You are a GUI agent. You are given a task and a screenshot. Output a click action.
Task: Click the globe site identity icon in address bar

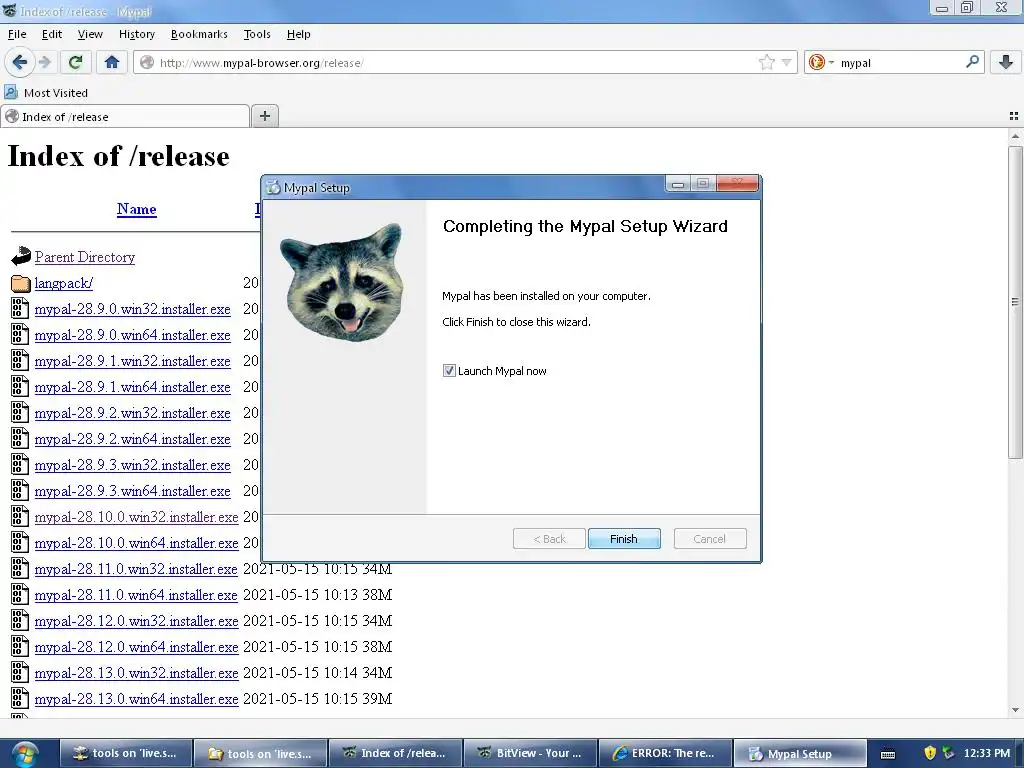(x=147, y=63)
